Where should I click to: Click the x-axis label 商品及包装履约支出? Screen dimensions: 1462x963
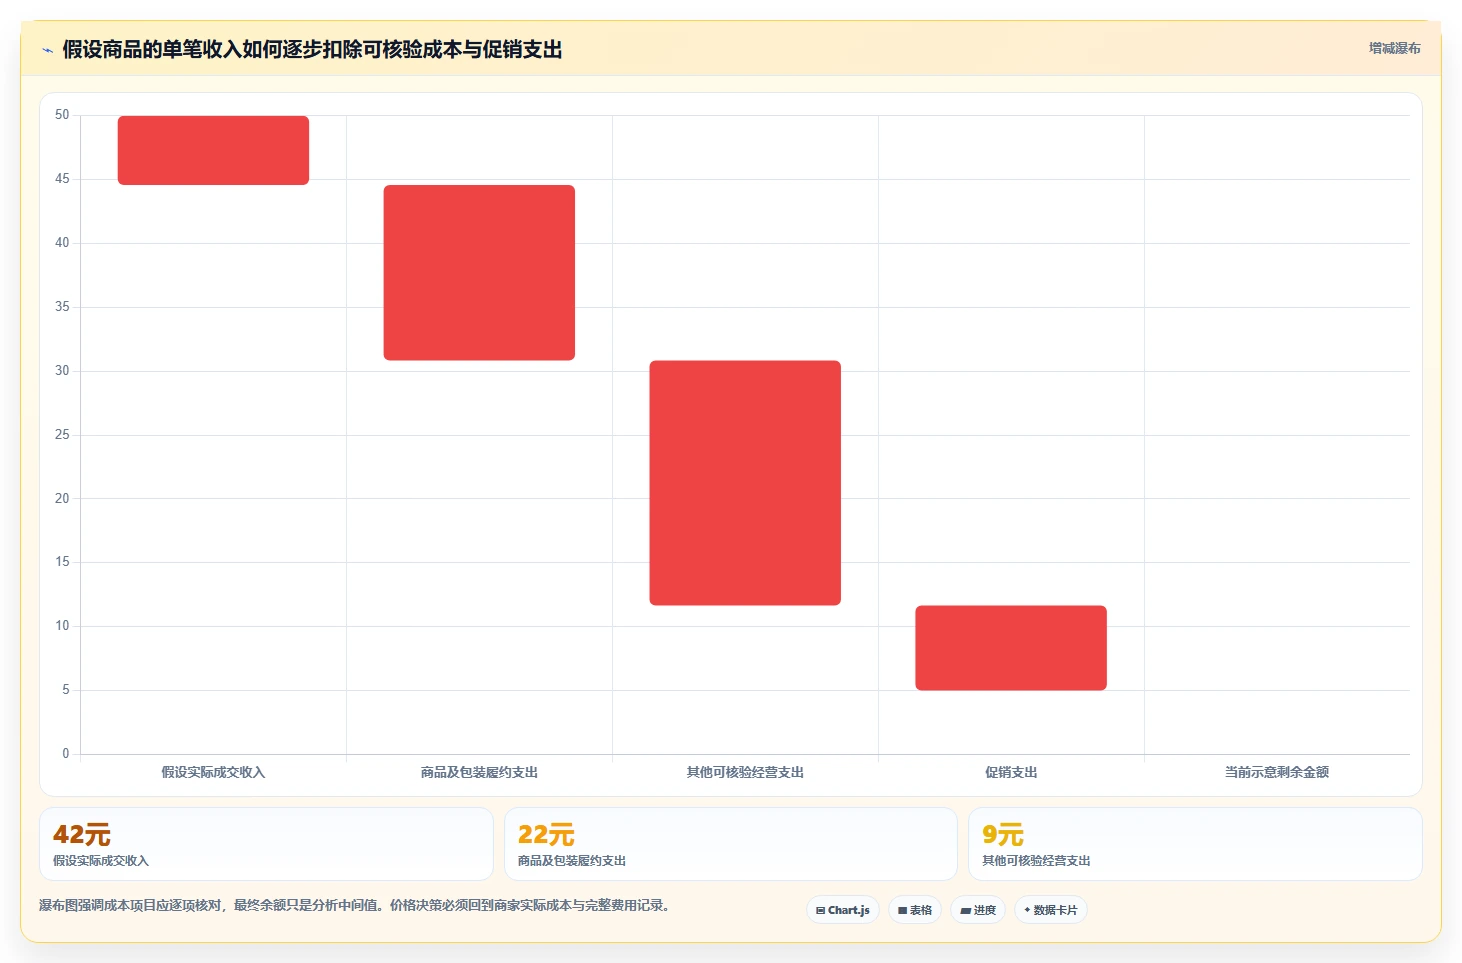point(479,772)
